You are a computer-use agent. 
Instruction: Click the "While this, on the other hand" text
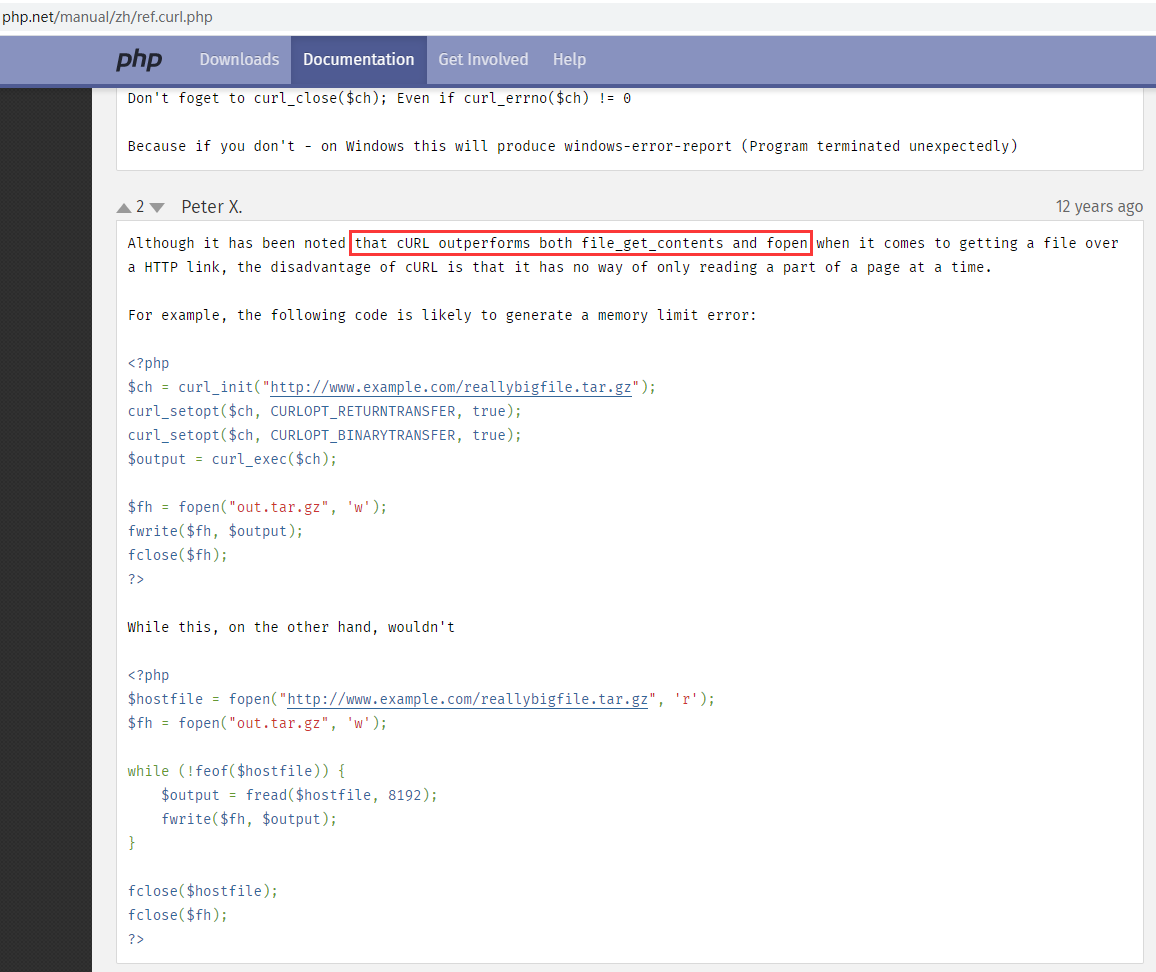(291, 627)
